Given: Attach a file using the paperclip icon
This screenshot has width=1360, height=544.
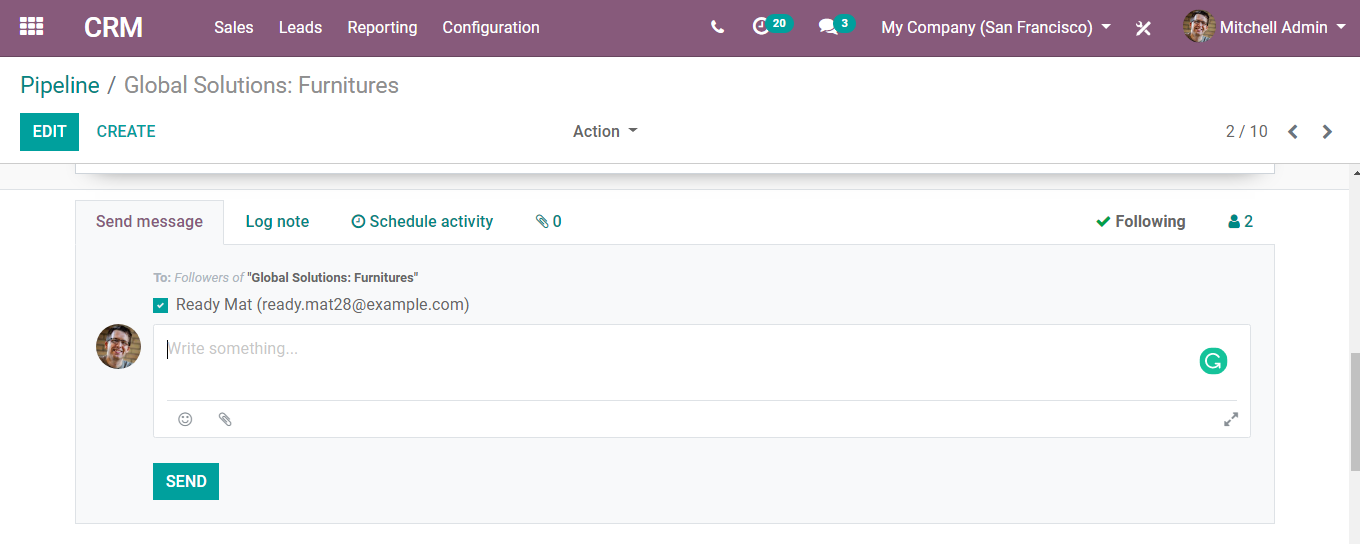Looking at the screenshot, I should pyautogui.click(x=225, y=419).
